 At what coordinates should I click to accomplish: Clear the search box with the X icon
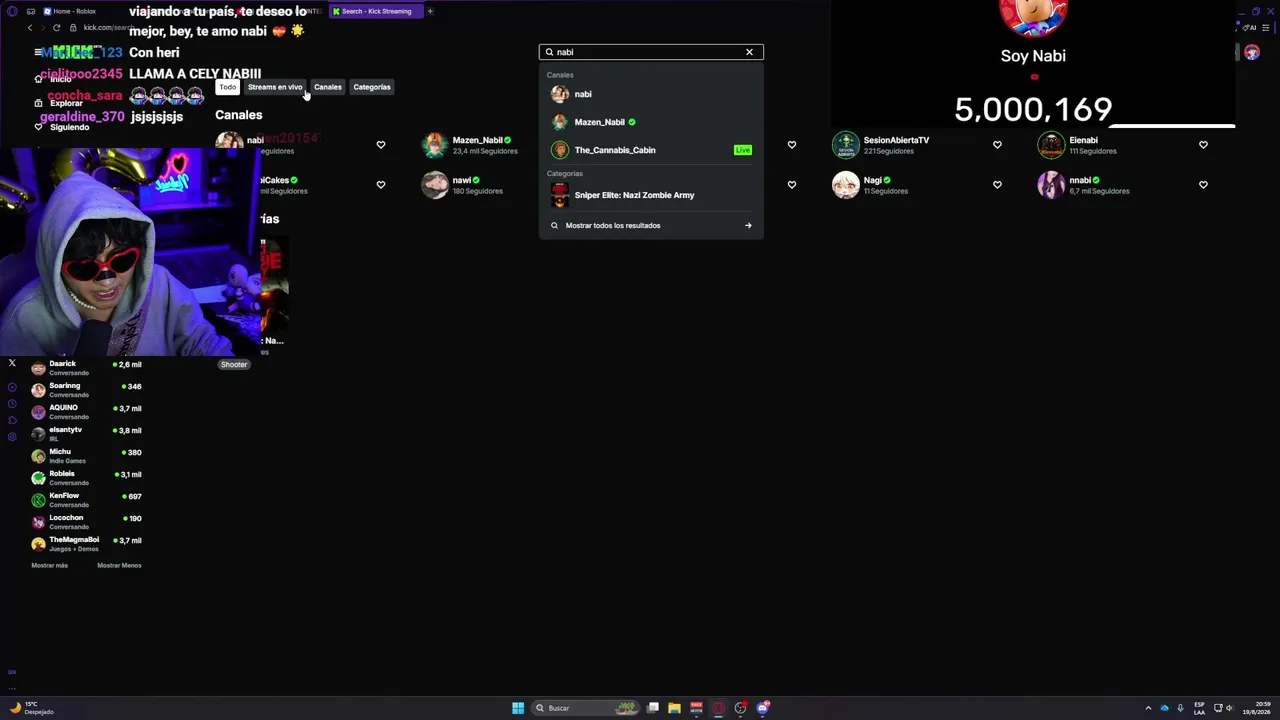point(749,52)
